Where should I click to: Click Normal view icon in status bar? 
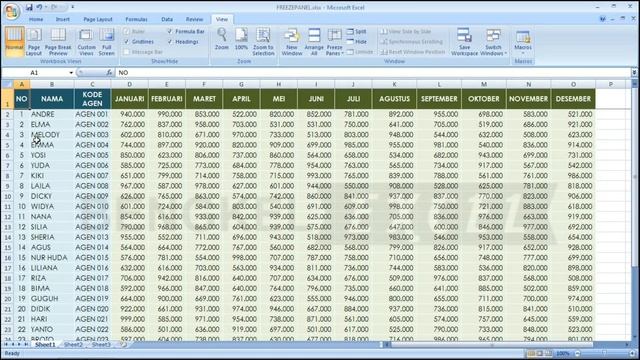pos(531,353)
